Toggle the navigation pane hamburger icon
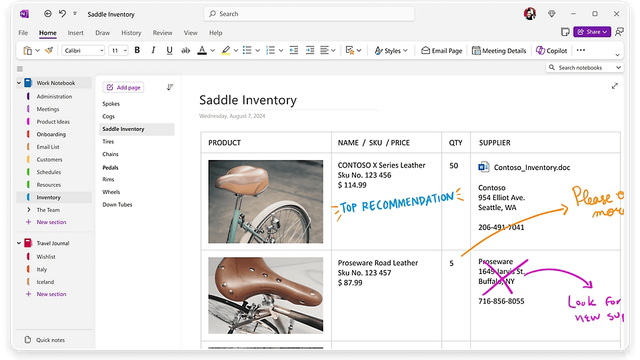The height and width of the screenshot is (360, 640). pyautogui.click(x=20, y=69)
